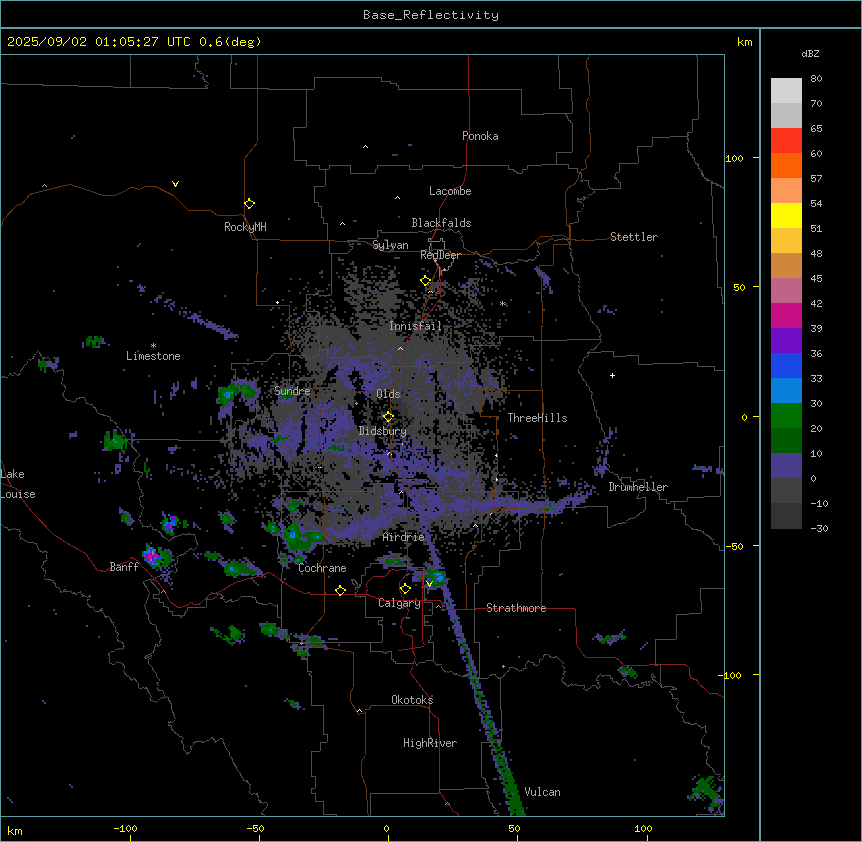
Task: Click the Lake Louise label at left edge
Action: (x=18, y=484)
